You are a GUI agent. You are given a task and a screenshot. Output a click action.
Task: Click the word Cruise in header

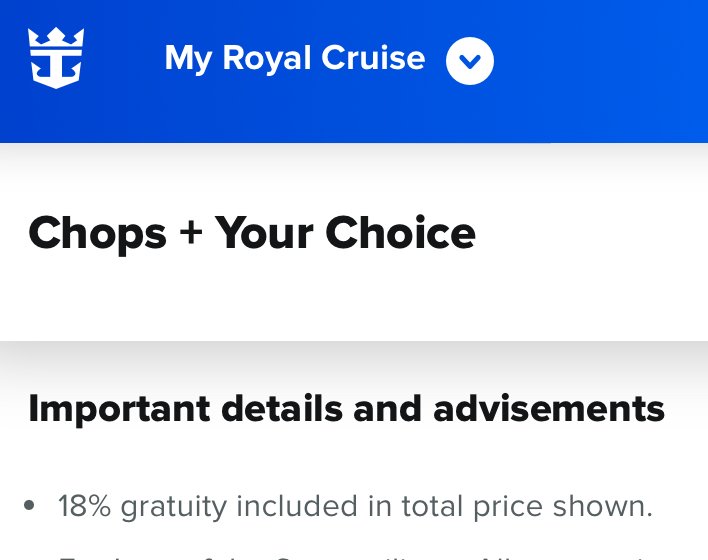[x=373, y=58]
